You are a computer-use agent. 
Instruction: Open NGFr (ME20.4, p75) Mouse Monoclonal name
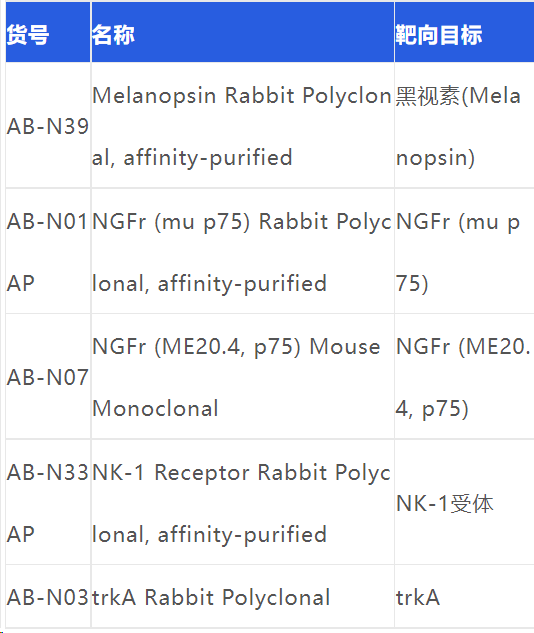click(x=237, y=377)
